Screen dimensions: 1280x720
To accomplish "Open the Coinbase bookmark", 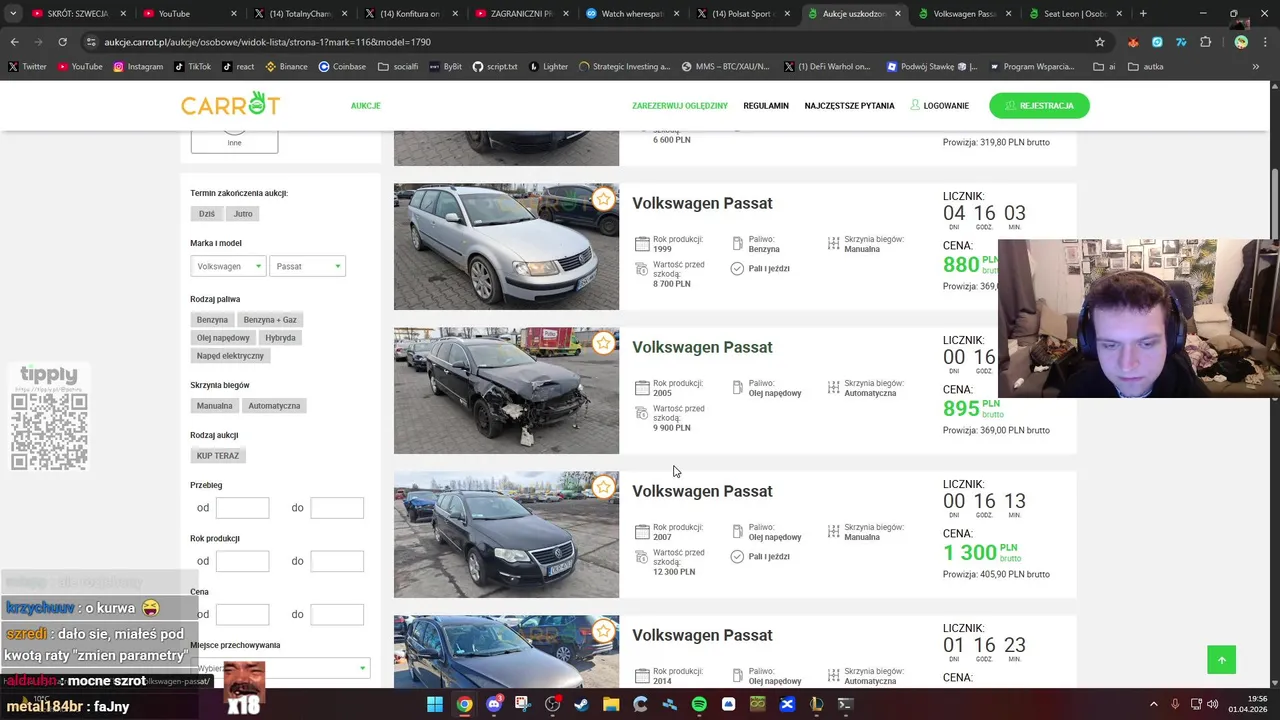I will pos(342,66).
